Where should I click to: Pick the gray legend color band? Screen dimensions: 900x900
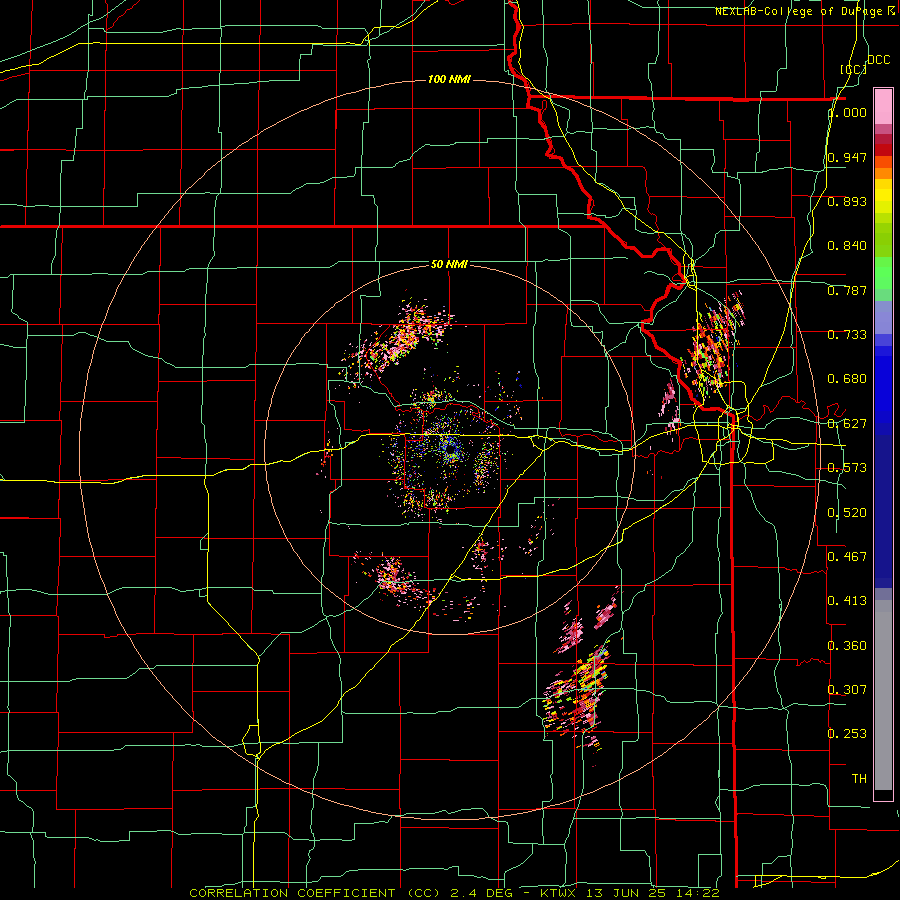tap(883, 695)
